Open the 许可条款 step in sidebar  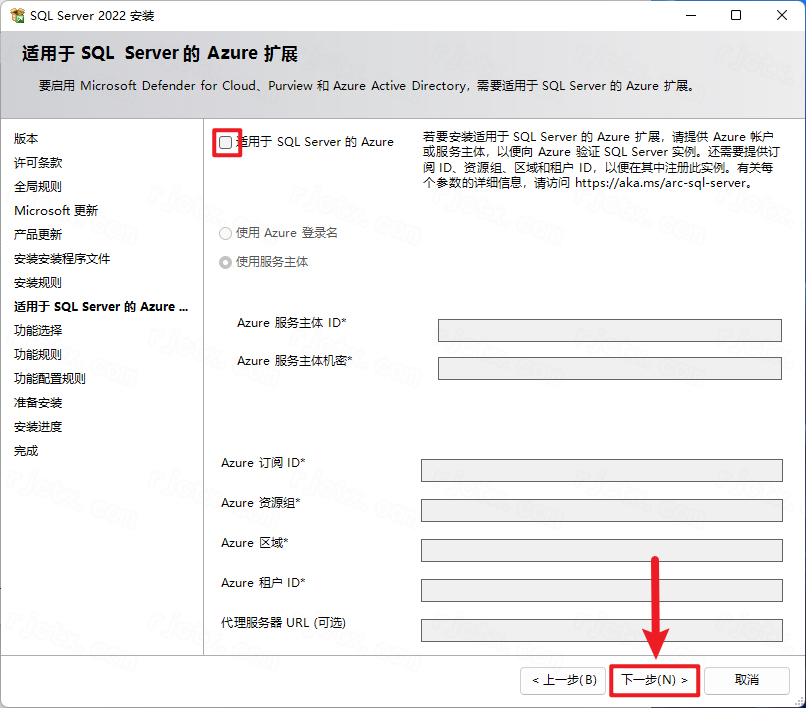click(x=38, y=163)
